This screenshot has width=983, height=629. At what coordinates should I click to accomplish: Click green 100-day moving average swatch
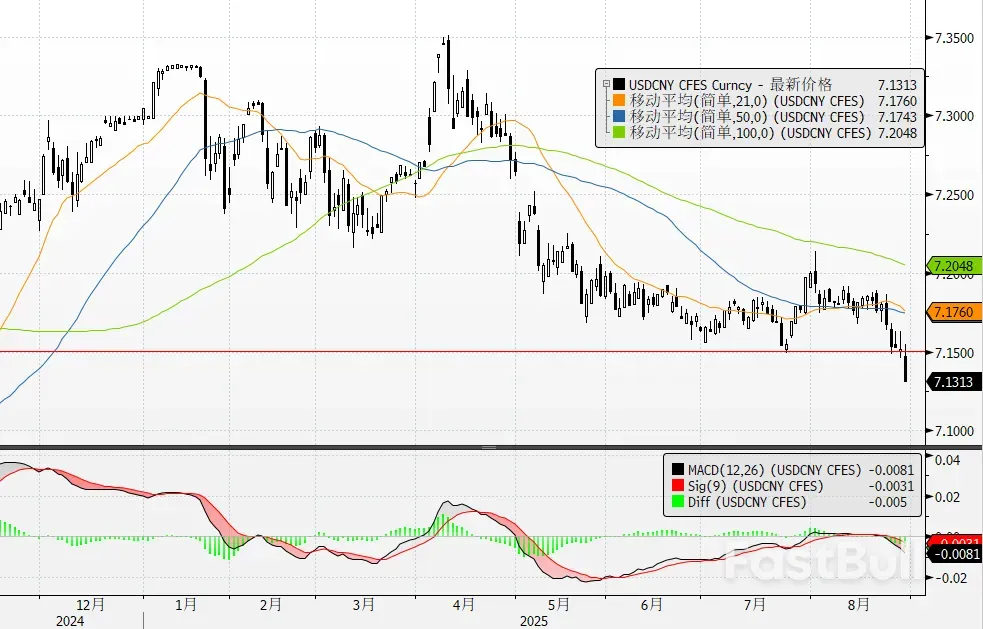click(x=620, y=133)
